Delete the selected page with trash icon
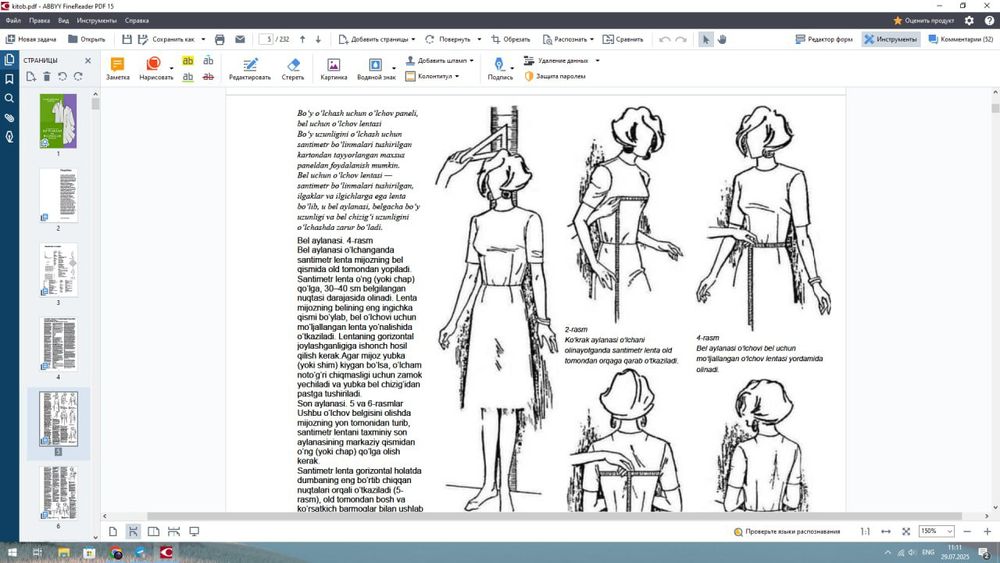This screenshot has width=1000, height=563. pyautogui.click(x=46, y=76)
